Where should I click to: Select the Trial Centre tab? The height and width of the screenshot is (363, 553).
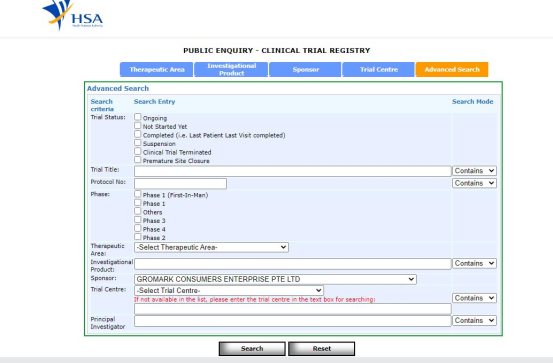coord(379,69)
